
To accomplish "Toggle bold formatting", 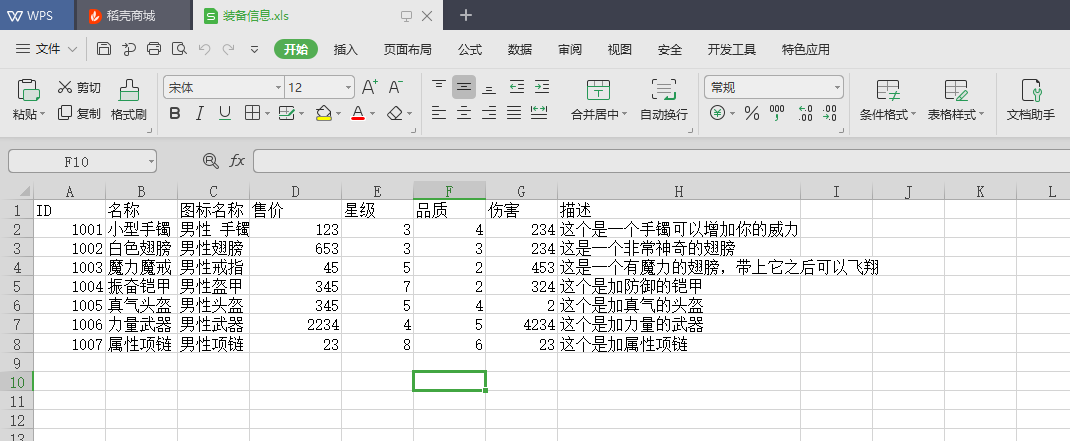I will click(175, 113).
